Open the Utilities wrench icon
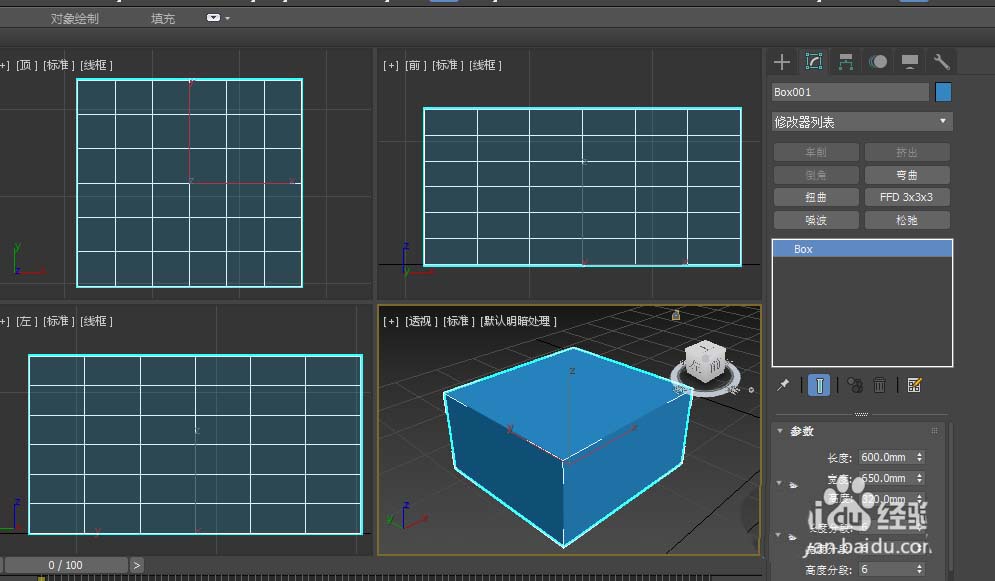The height and width of the screenshot is (581, 995). pos(941,62)
